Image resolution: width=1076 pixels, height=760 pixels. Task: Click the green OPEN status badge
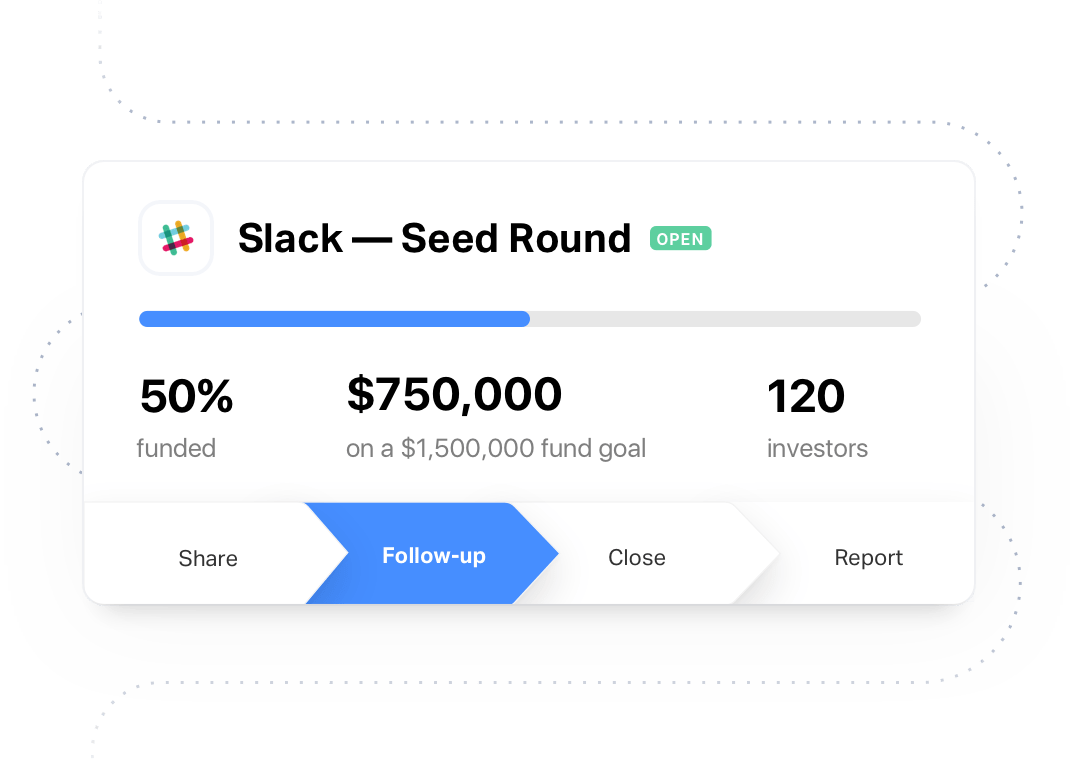point(681,239)
